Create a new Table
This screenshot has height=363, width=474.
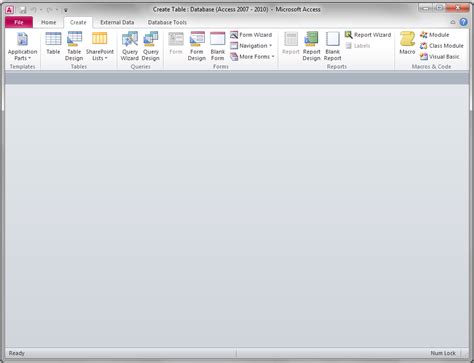tap(53, 44)
